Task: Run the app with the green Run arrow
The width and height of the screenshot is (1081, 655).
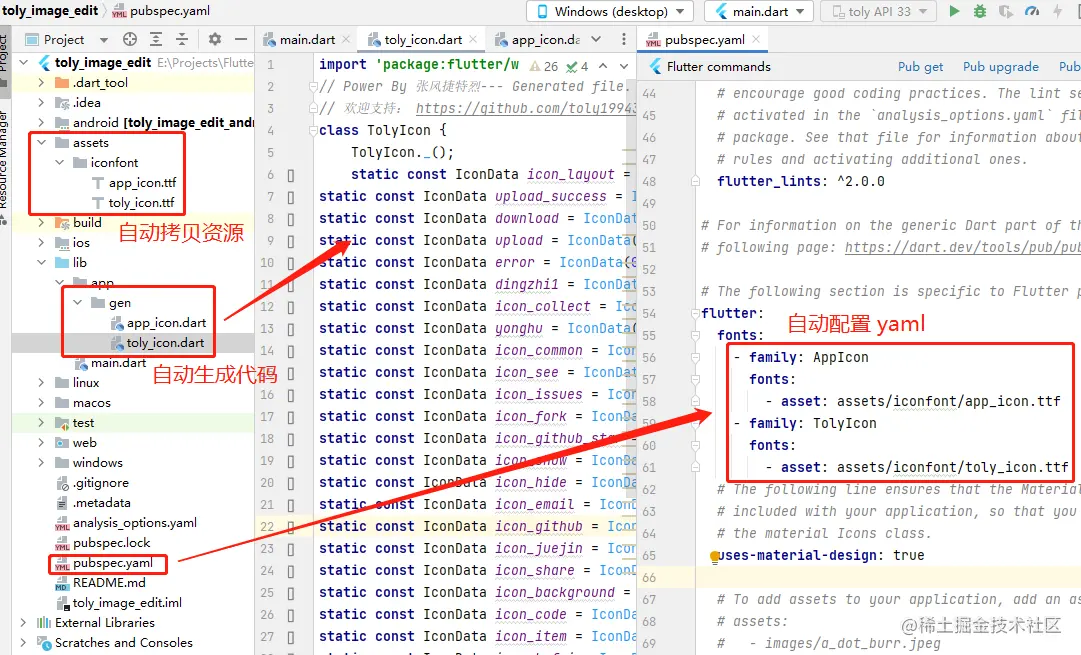Action: (x=954, y=11)
